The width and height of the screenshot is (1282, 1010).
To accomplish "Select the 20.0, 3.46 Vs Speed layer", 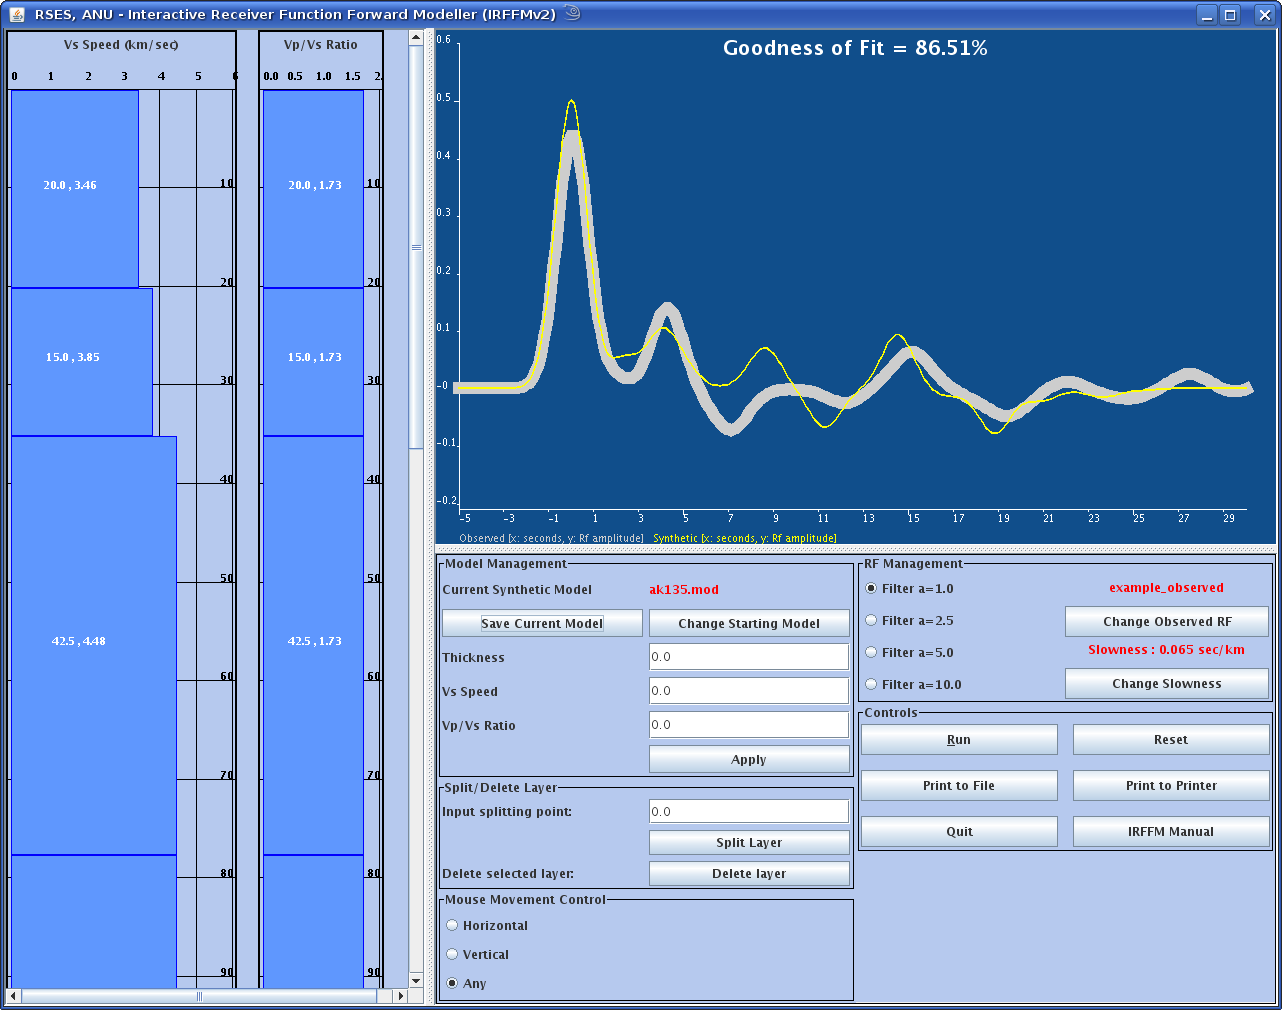I will pyautogui.click(x=74, y=188).
